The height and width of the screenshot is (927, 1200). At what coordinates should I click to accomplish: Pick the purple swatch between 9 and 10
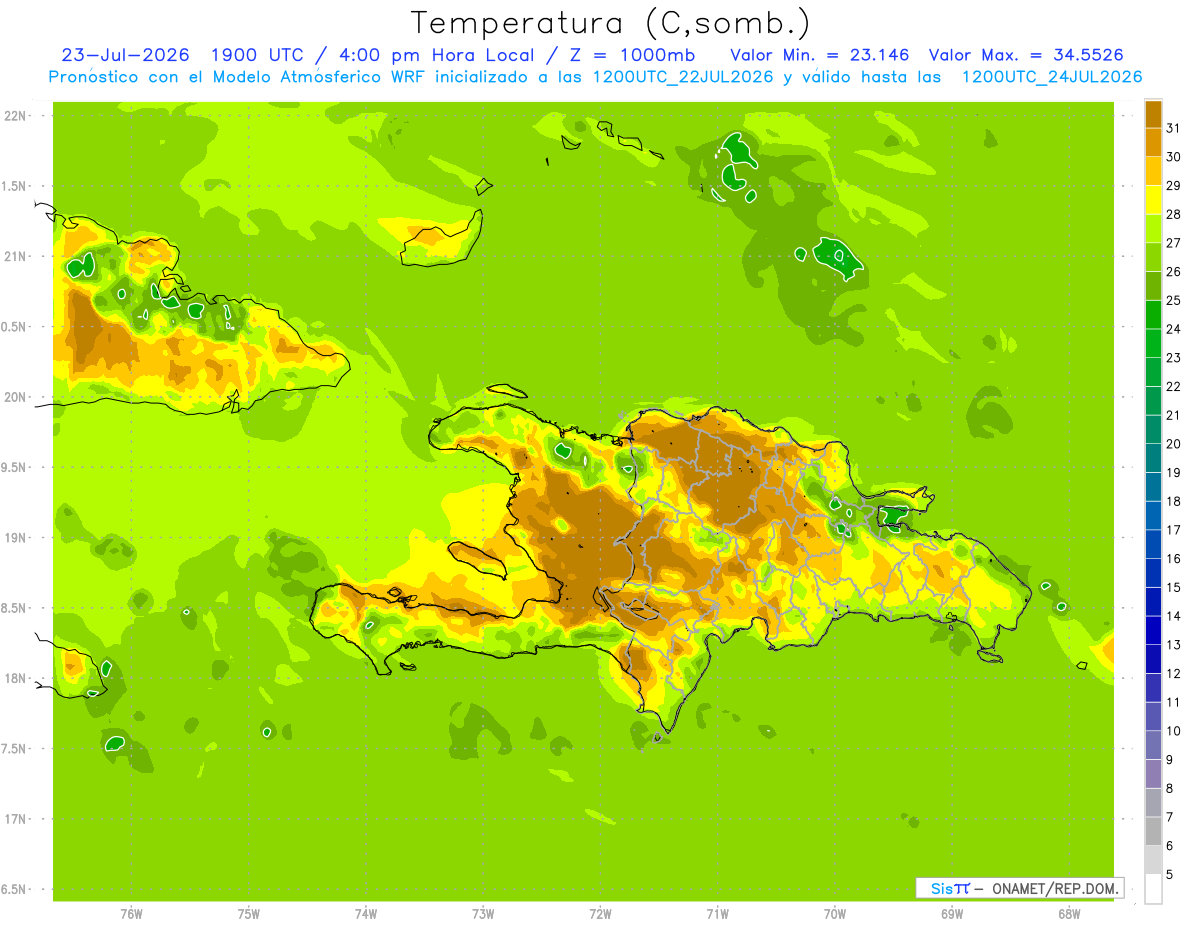pyautogui.click(x=1153, y=745)
